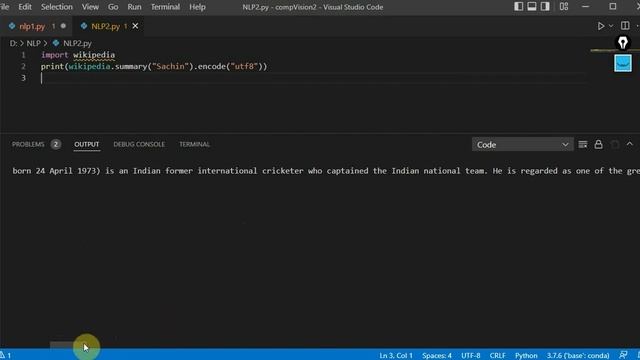Open the Terminal menu
This screenshot has width=640, height=360.
(x=165, y=7)
